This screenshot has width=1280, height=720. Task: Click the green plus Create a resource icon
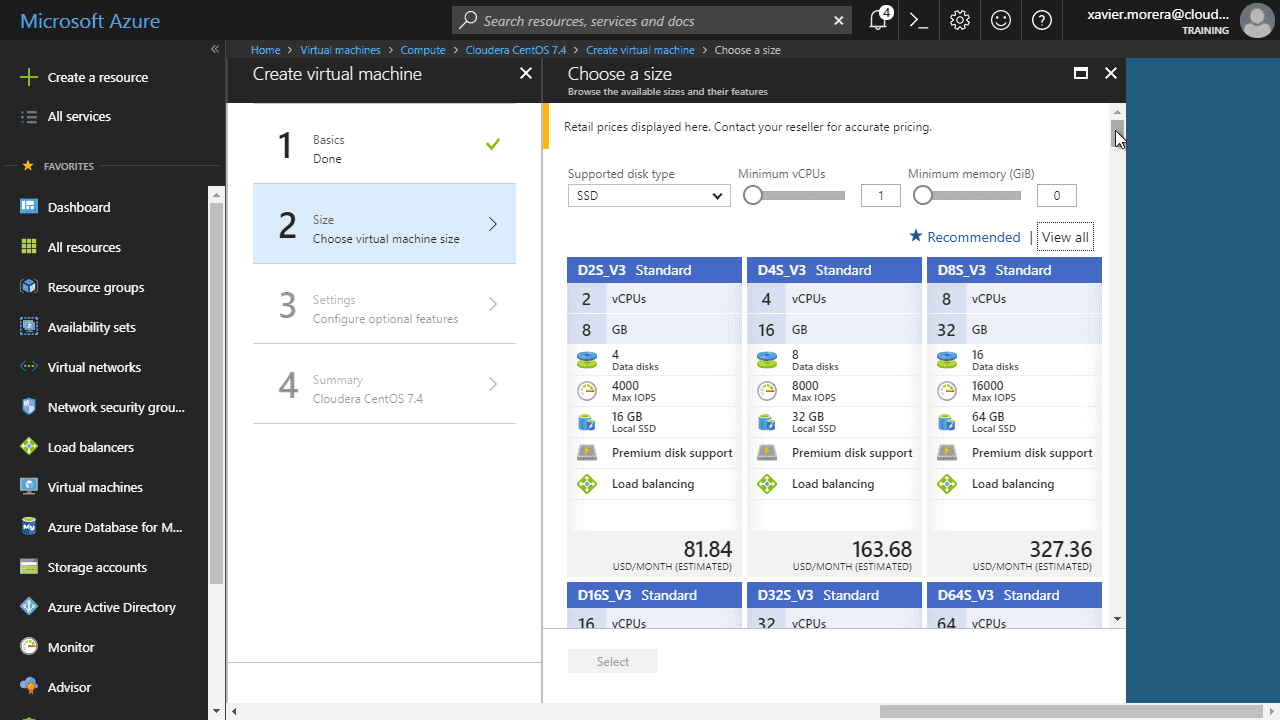(x=29, y=77)
